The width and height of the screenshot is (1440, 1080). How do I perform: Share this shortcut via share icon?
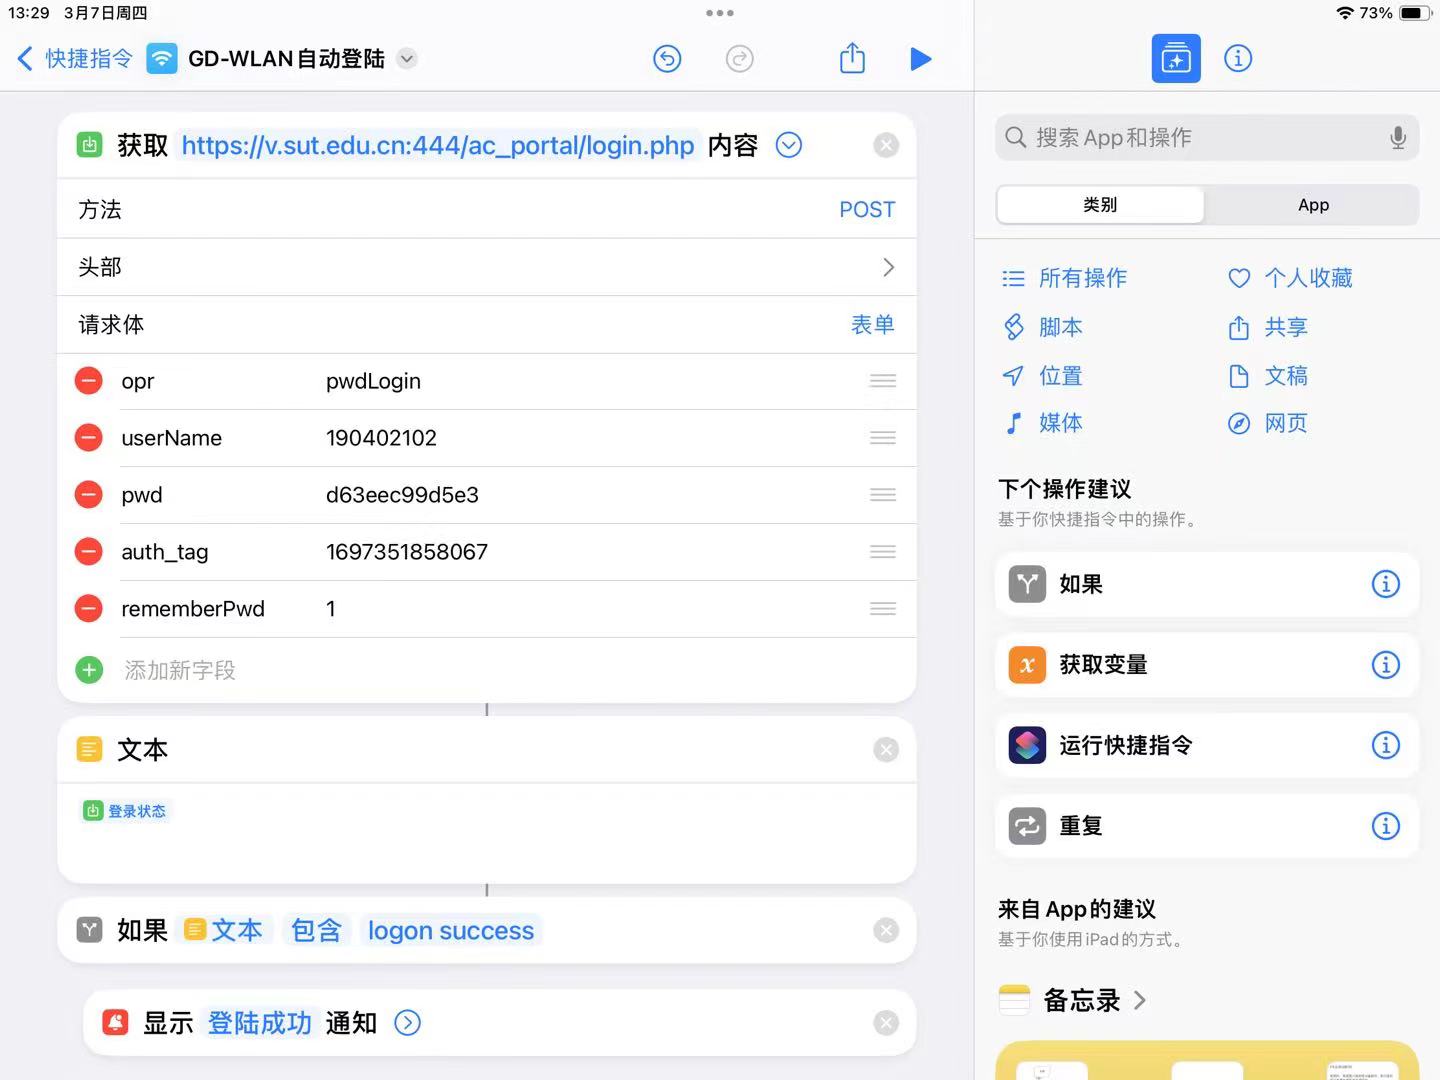[x=852, y=58]
